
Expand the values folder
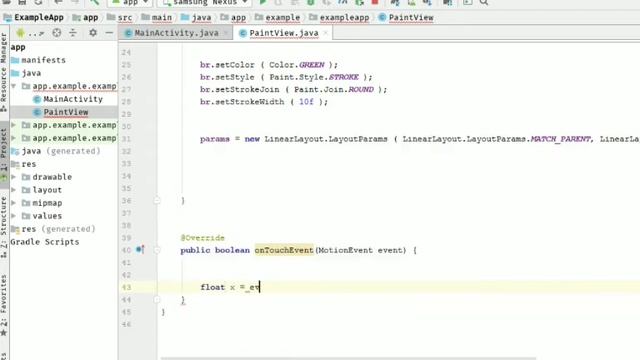(14, 216)
